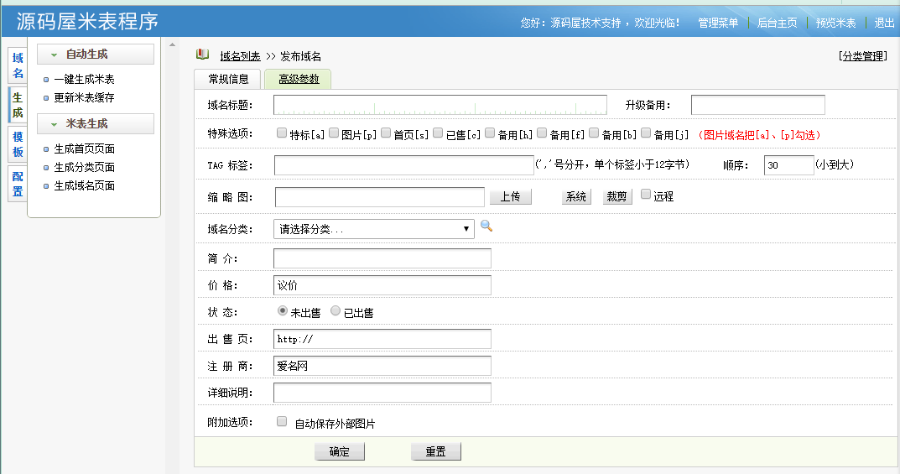Click the 价格 field containing 议价
The image size is (900, 474).
[382, 285]
